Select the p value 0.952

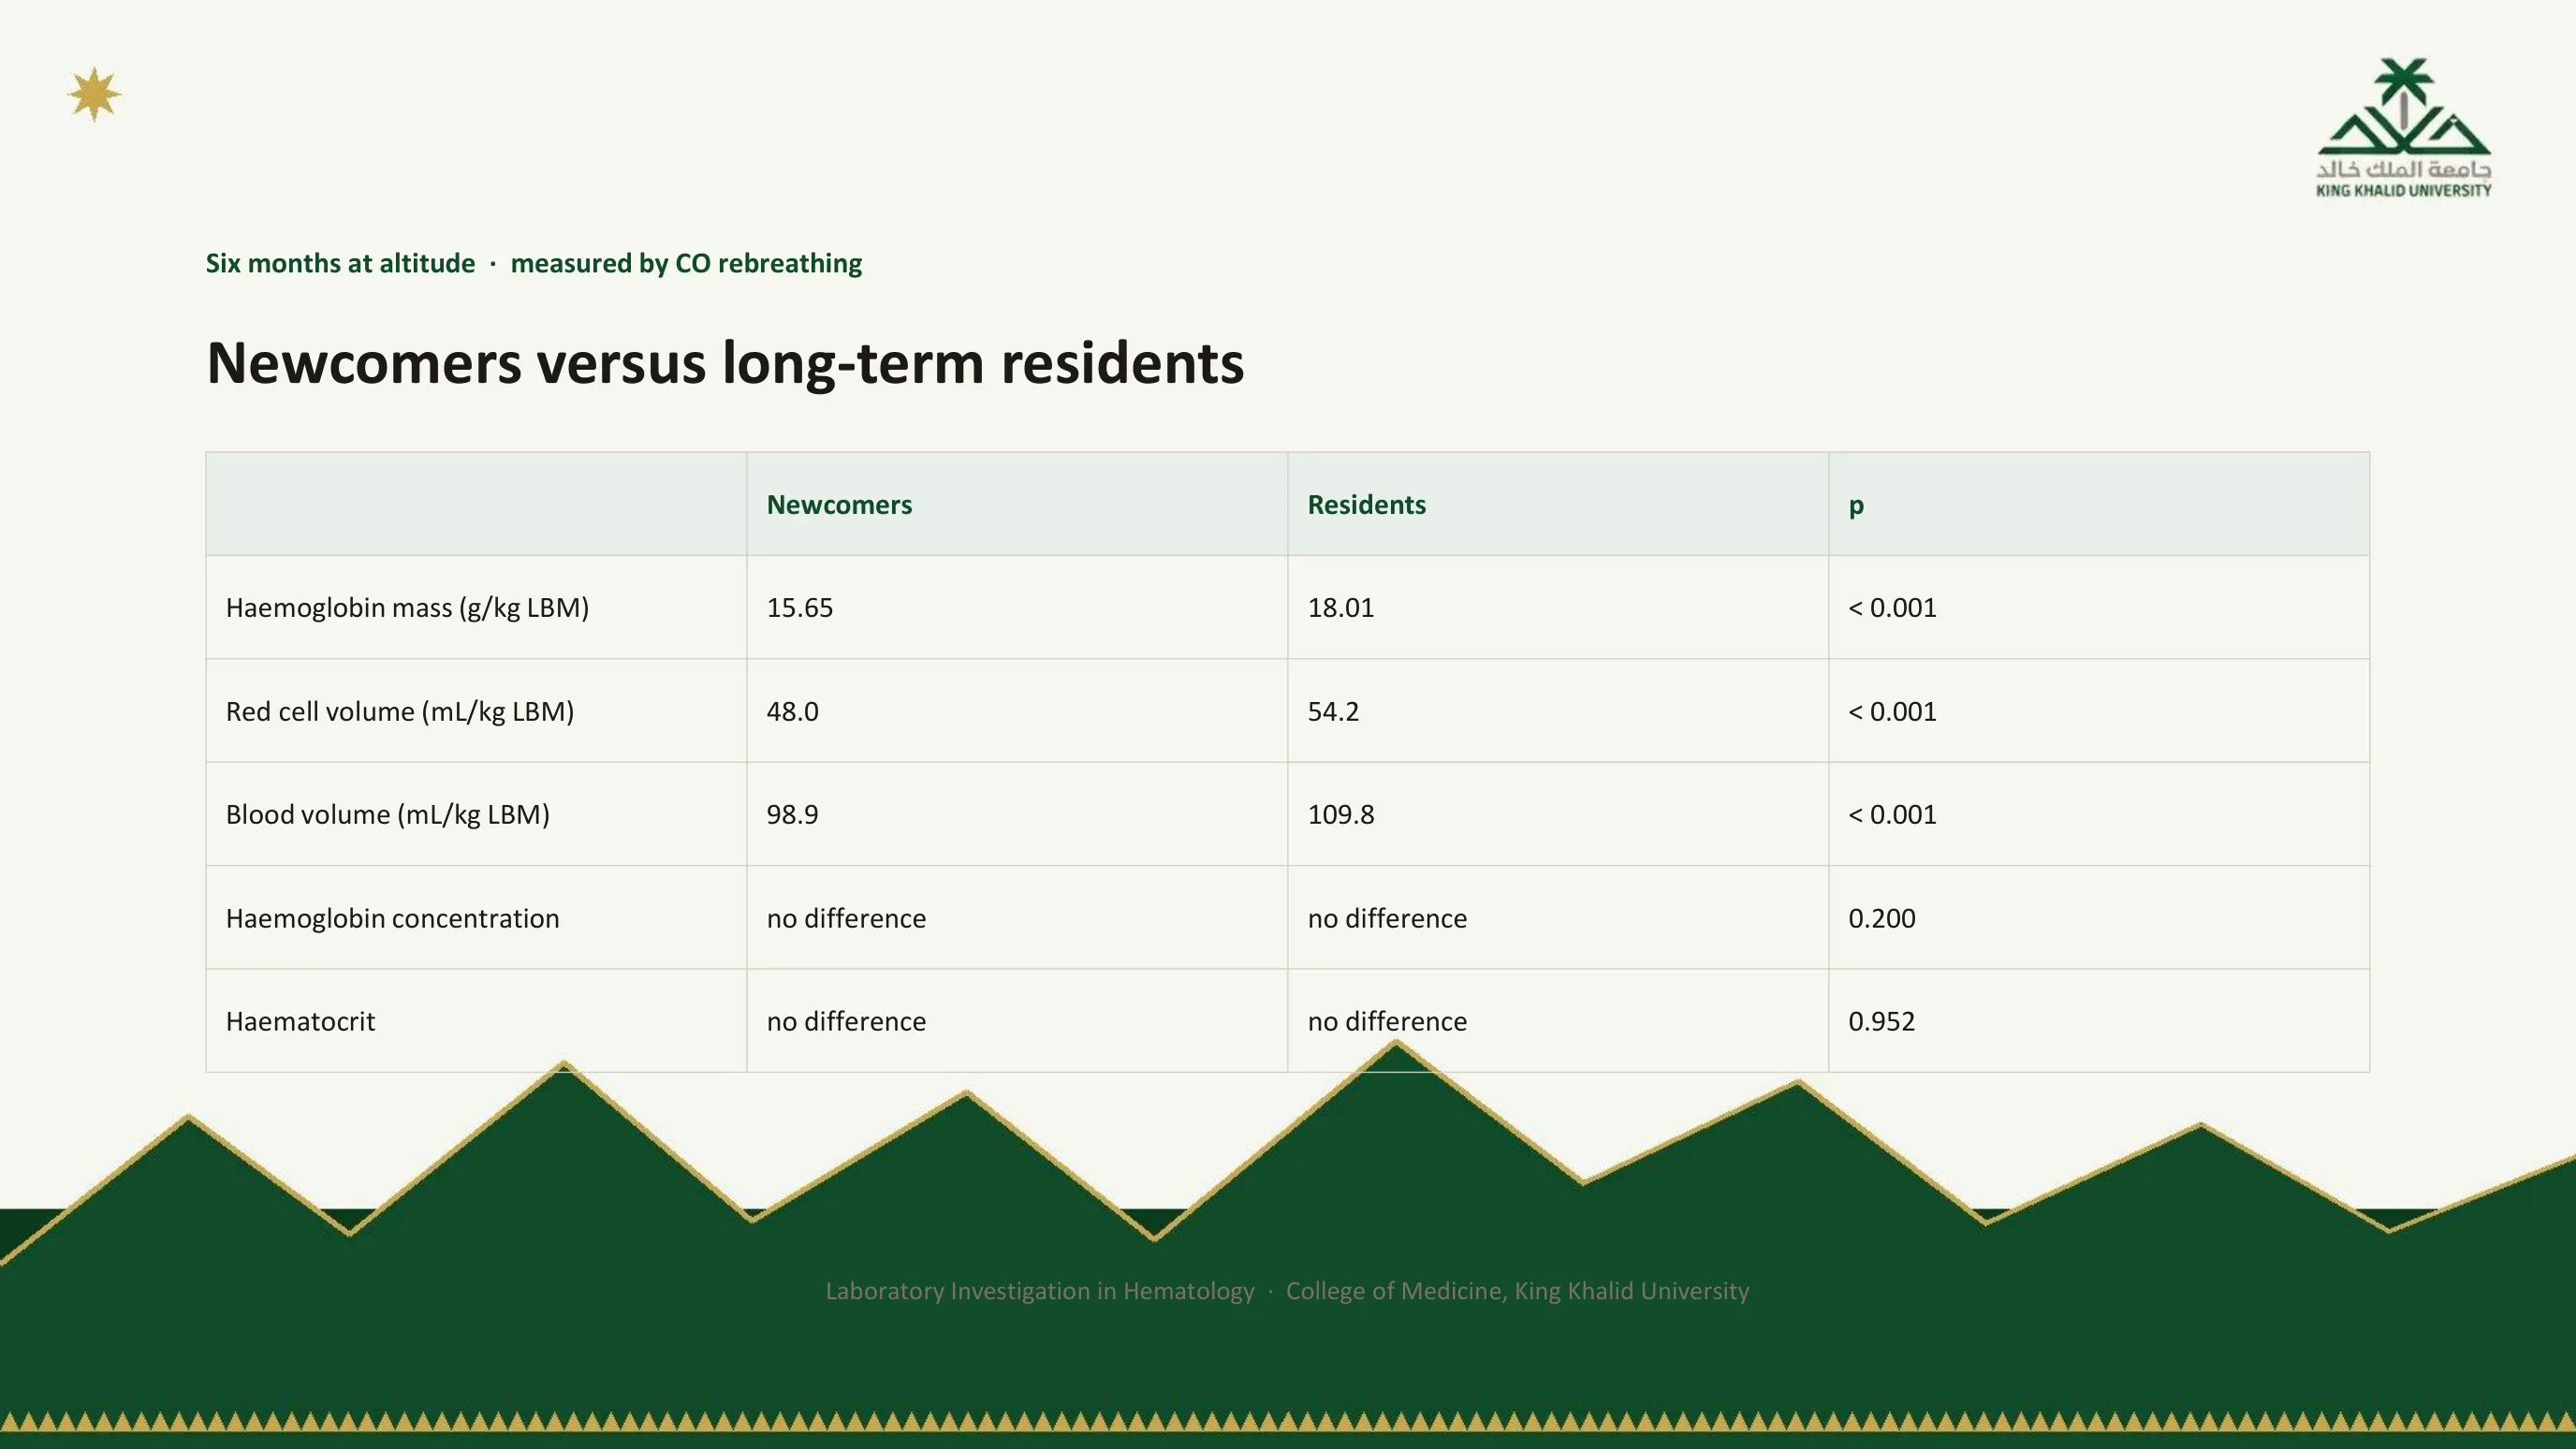pyautogui.click(x=1882, y=1021)
